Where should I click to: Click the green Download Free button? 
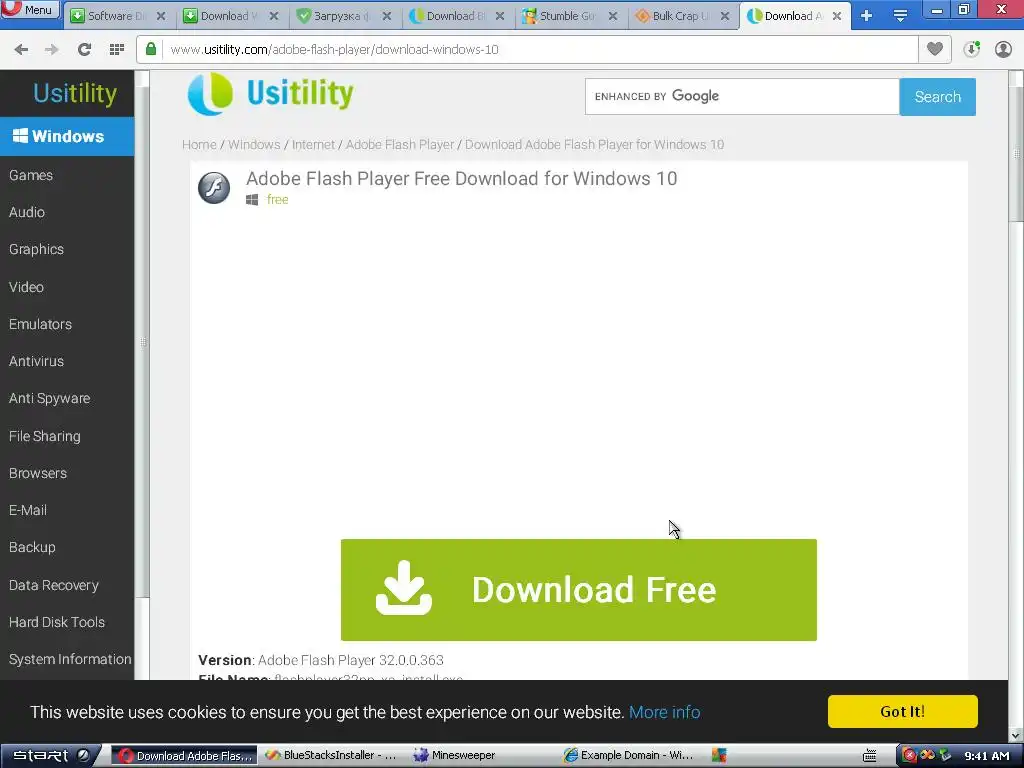tap(579, 590)
